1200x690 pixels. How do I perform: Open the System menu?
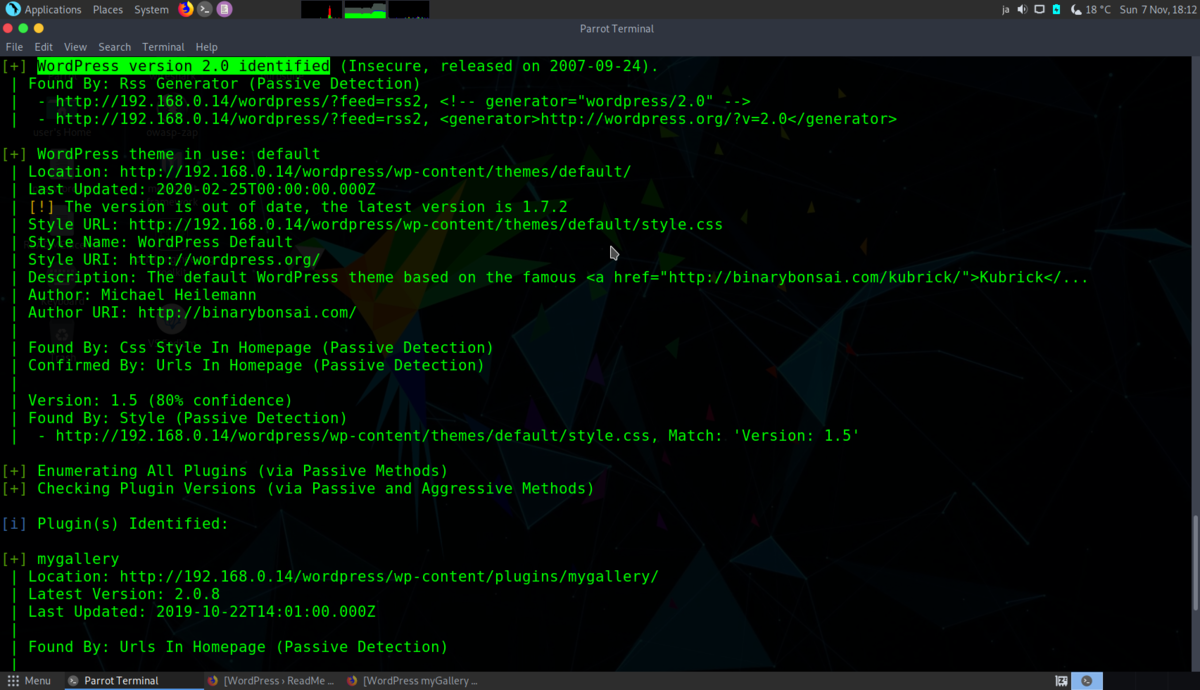pos(151,10)
